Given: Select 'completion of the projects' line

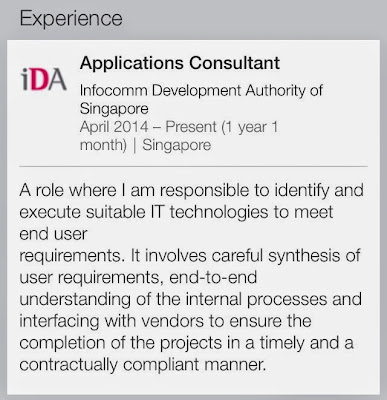Looking at the screenshot, I should click(x=186, y=343).
